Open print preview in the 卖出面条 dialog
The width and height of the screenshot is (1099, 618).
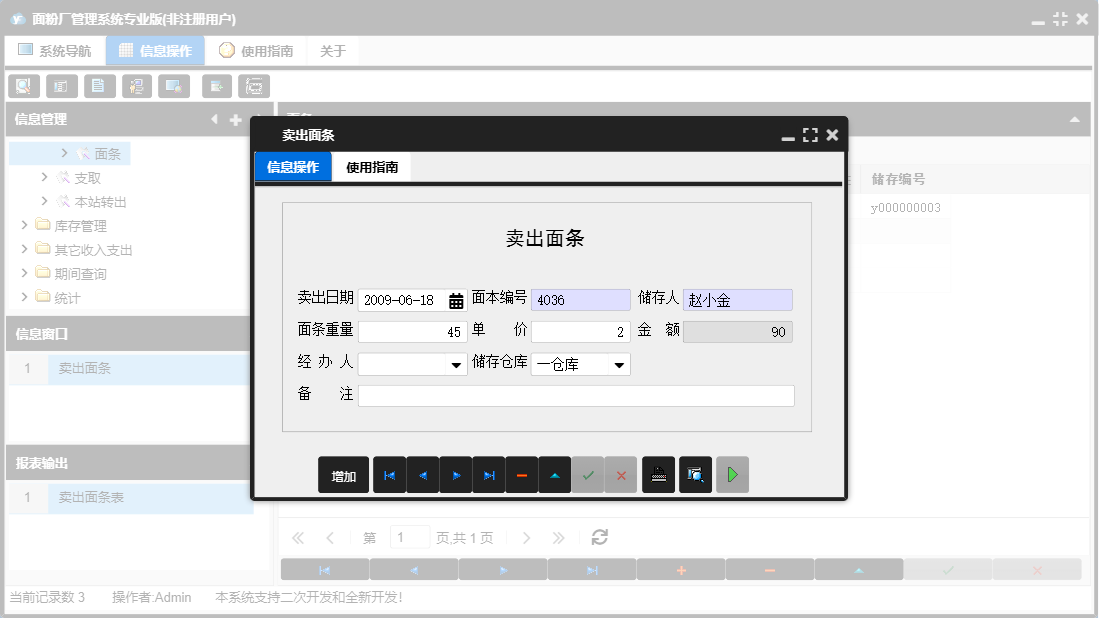(695, 474)
